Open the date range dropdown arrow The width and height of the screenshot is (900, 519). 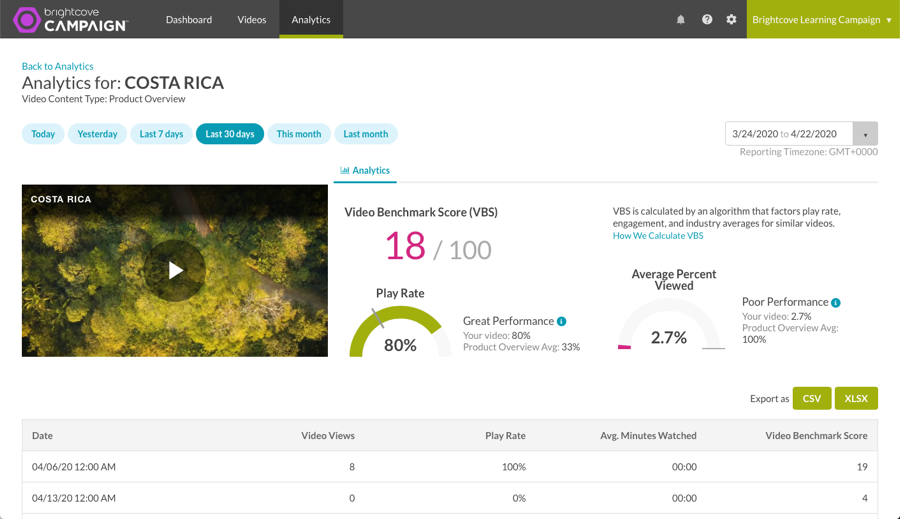tap(865, 134)
